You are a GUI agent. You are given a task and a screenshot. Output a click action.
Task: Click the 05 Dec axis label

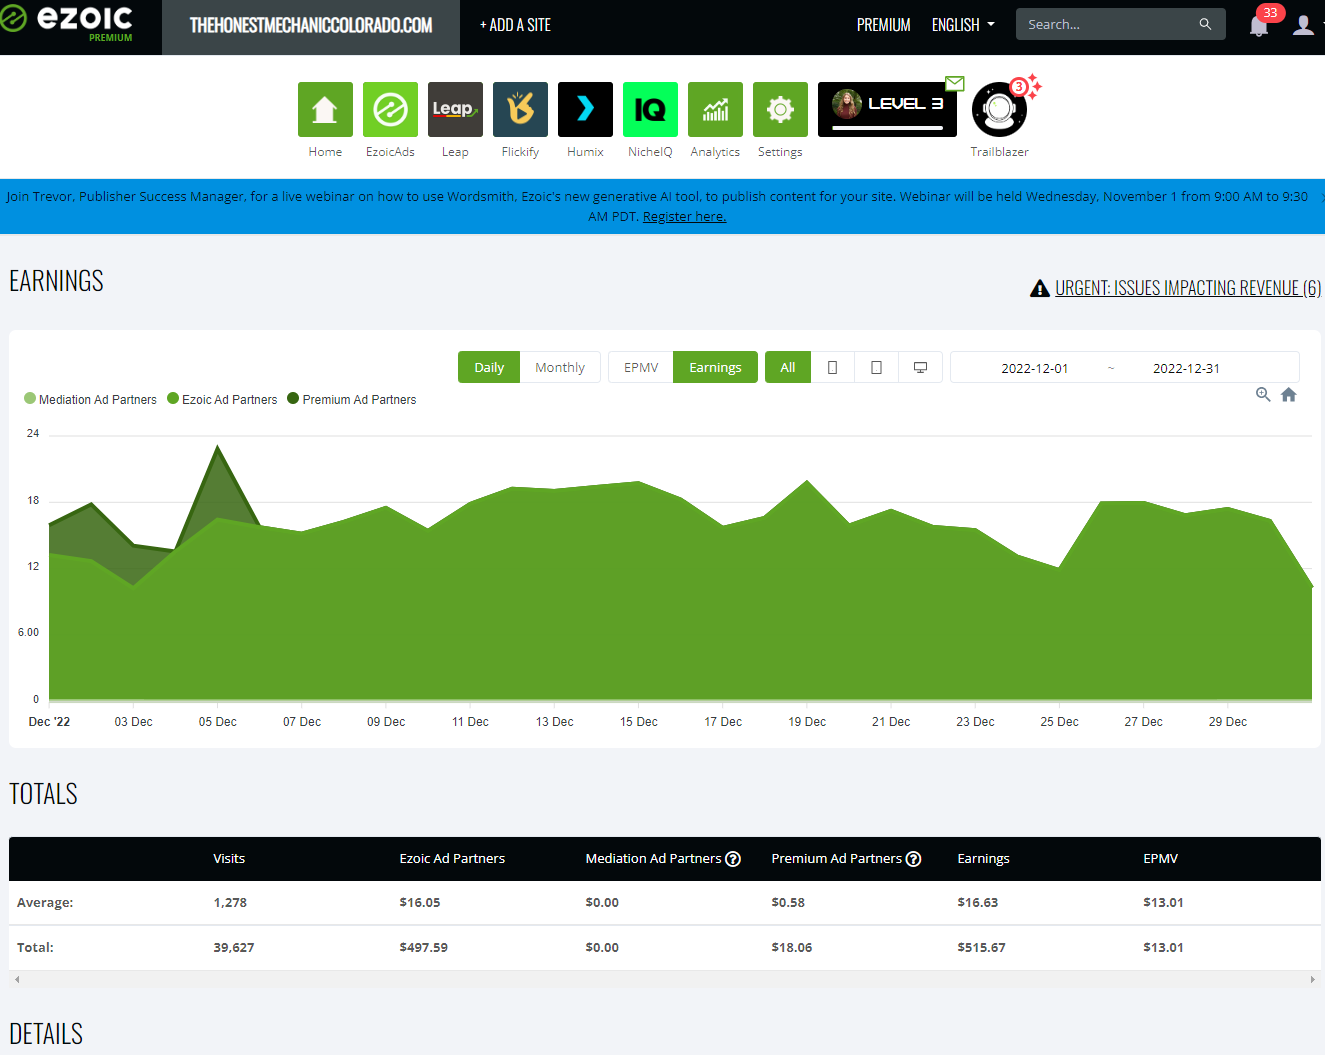(218, 722)
